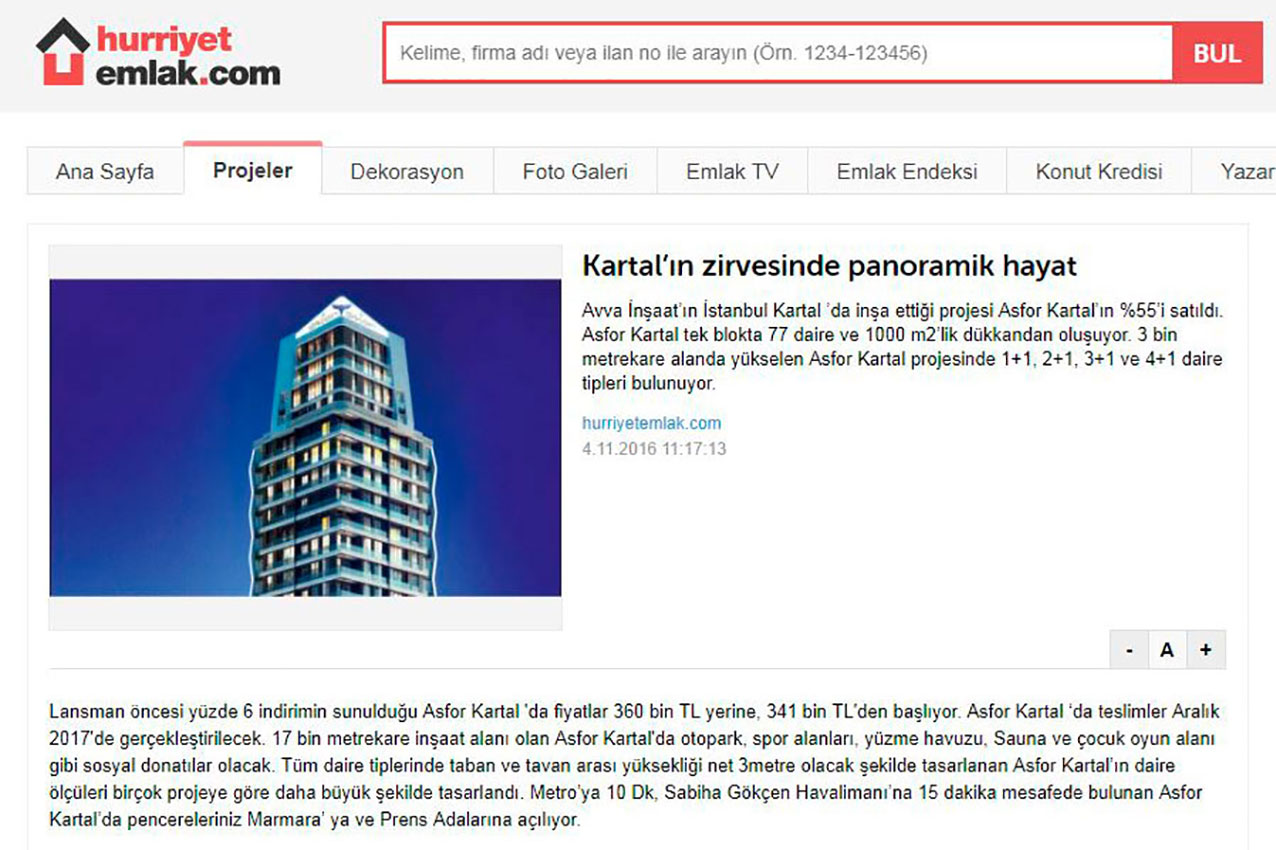Click the red house logo icon
This screenshot has width=1276, height=850.
pyautogui.click(x=62, y=52)
